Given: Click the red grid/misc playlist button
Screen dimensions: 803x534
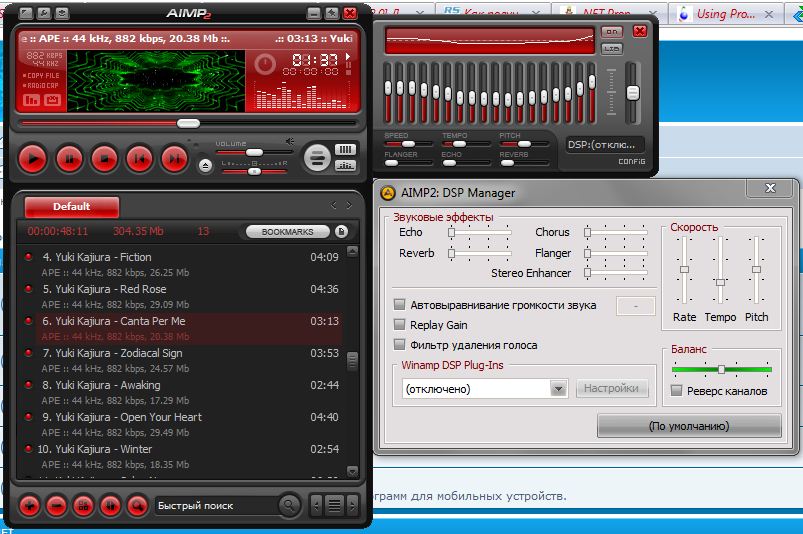Looking at the screenshot, I should [83, 506].
